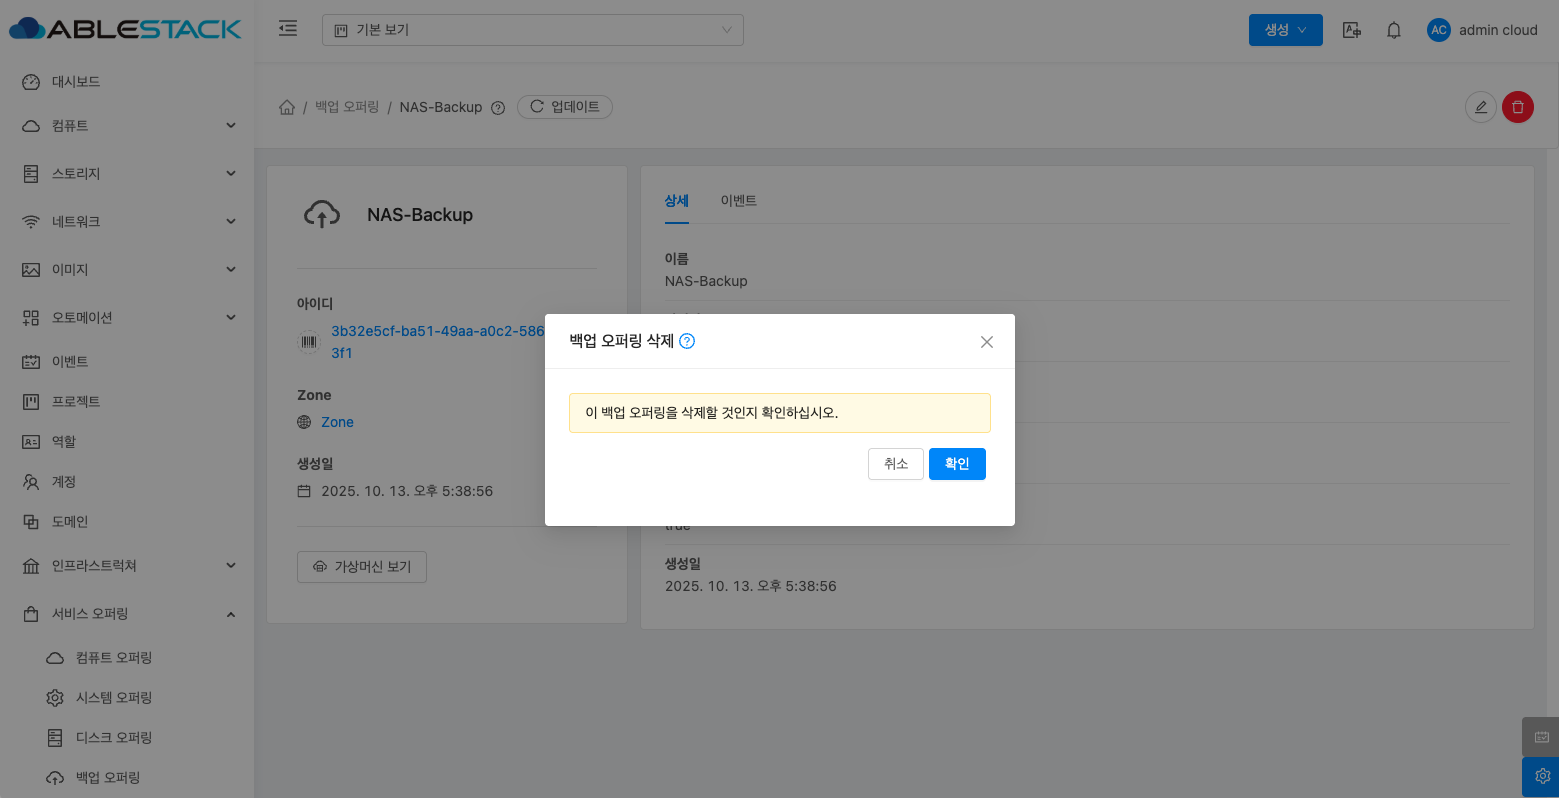Viewport: 1559px width, 798px height.
Task: Open the settings gear at bottom right
Action: tap(1541, 776)
